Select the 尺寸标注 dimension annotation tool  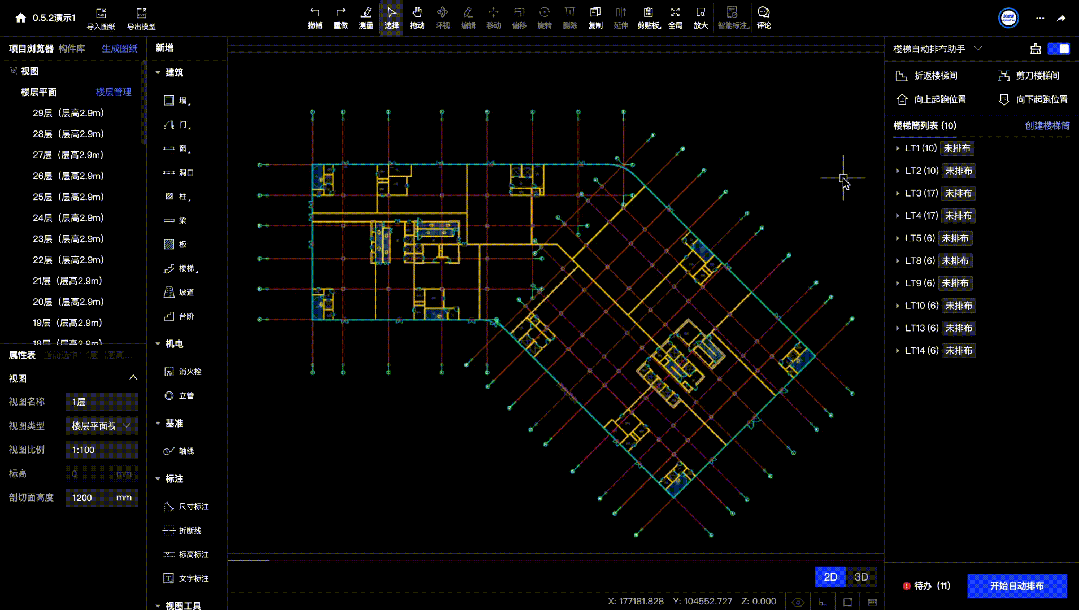186,507
